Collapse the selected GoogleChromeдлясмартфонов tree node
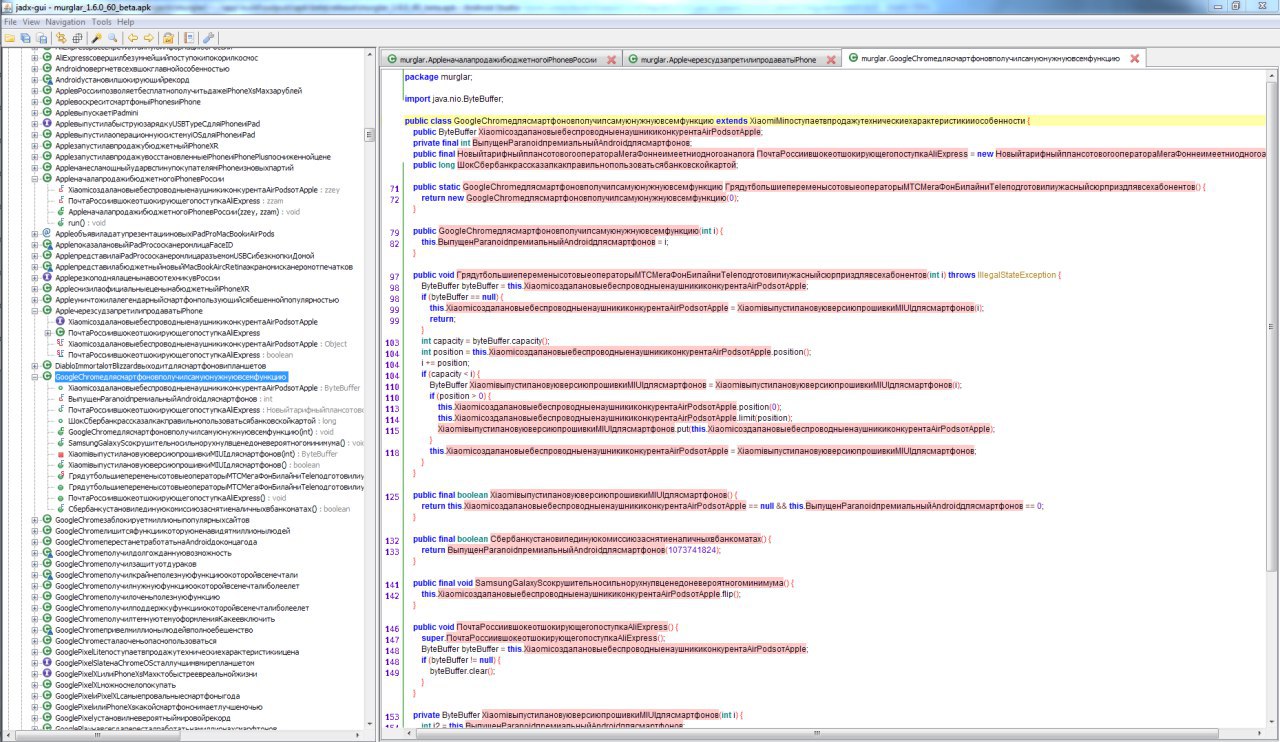The width and height of the screenshot is (1280, 742). coord(35,377)
